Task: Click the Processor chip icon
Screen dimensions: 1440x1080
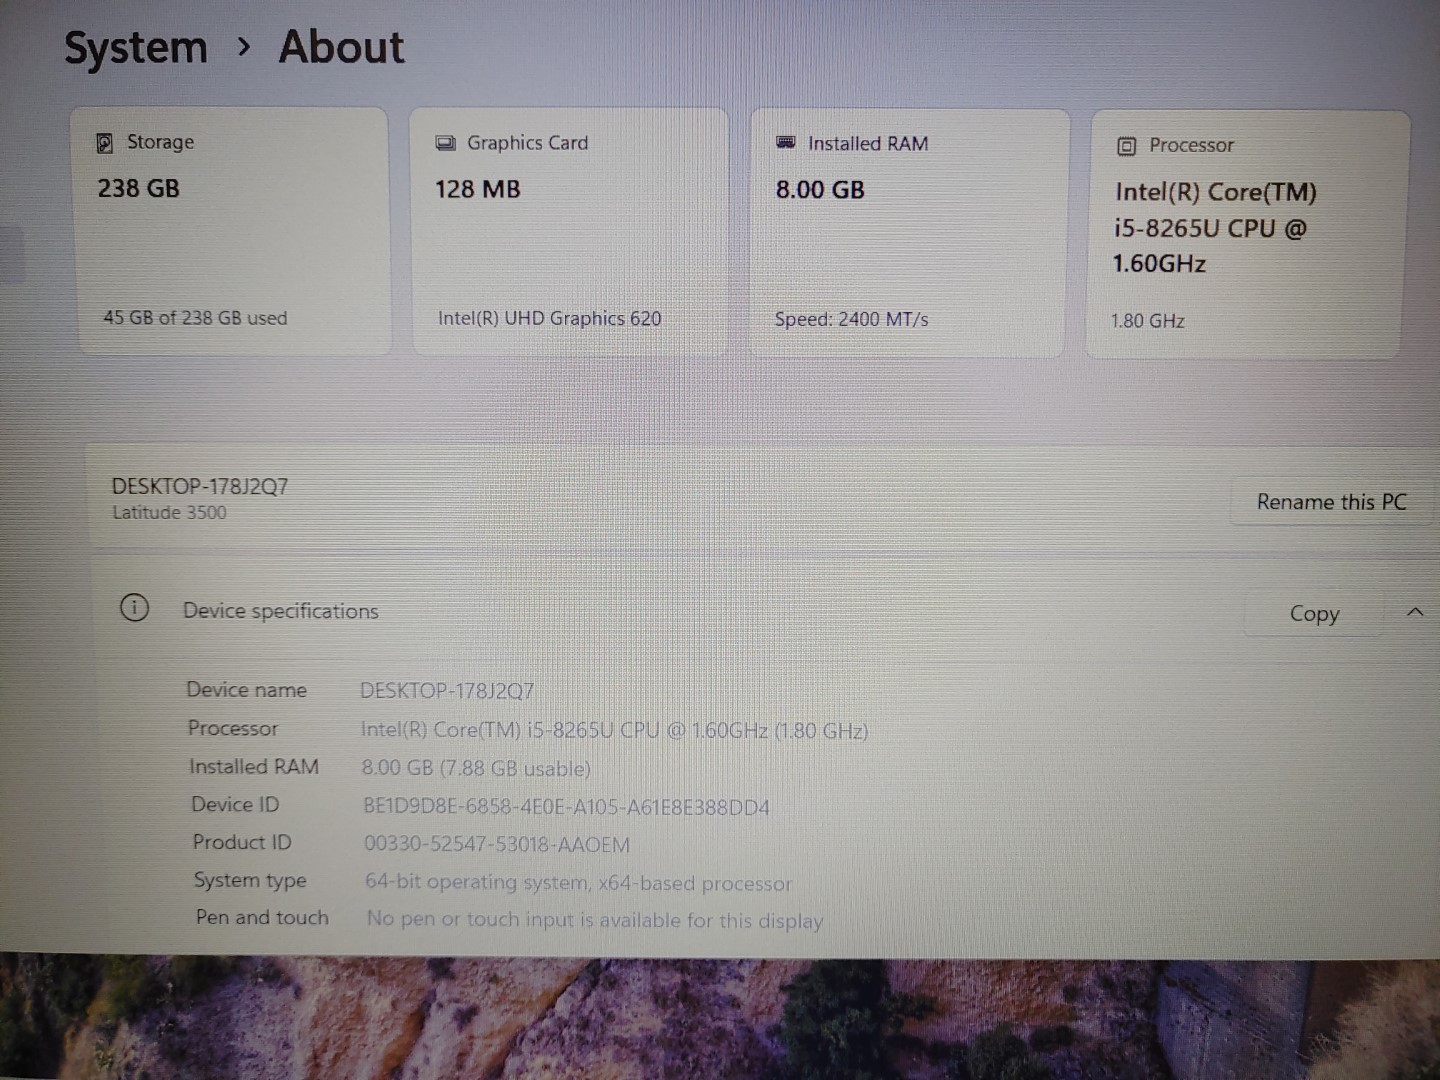Action: click(x=1126, y=146)
